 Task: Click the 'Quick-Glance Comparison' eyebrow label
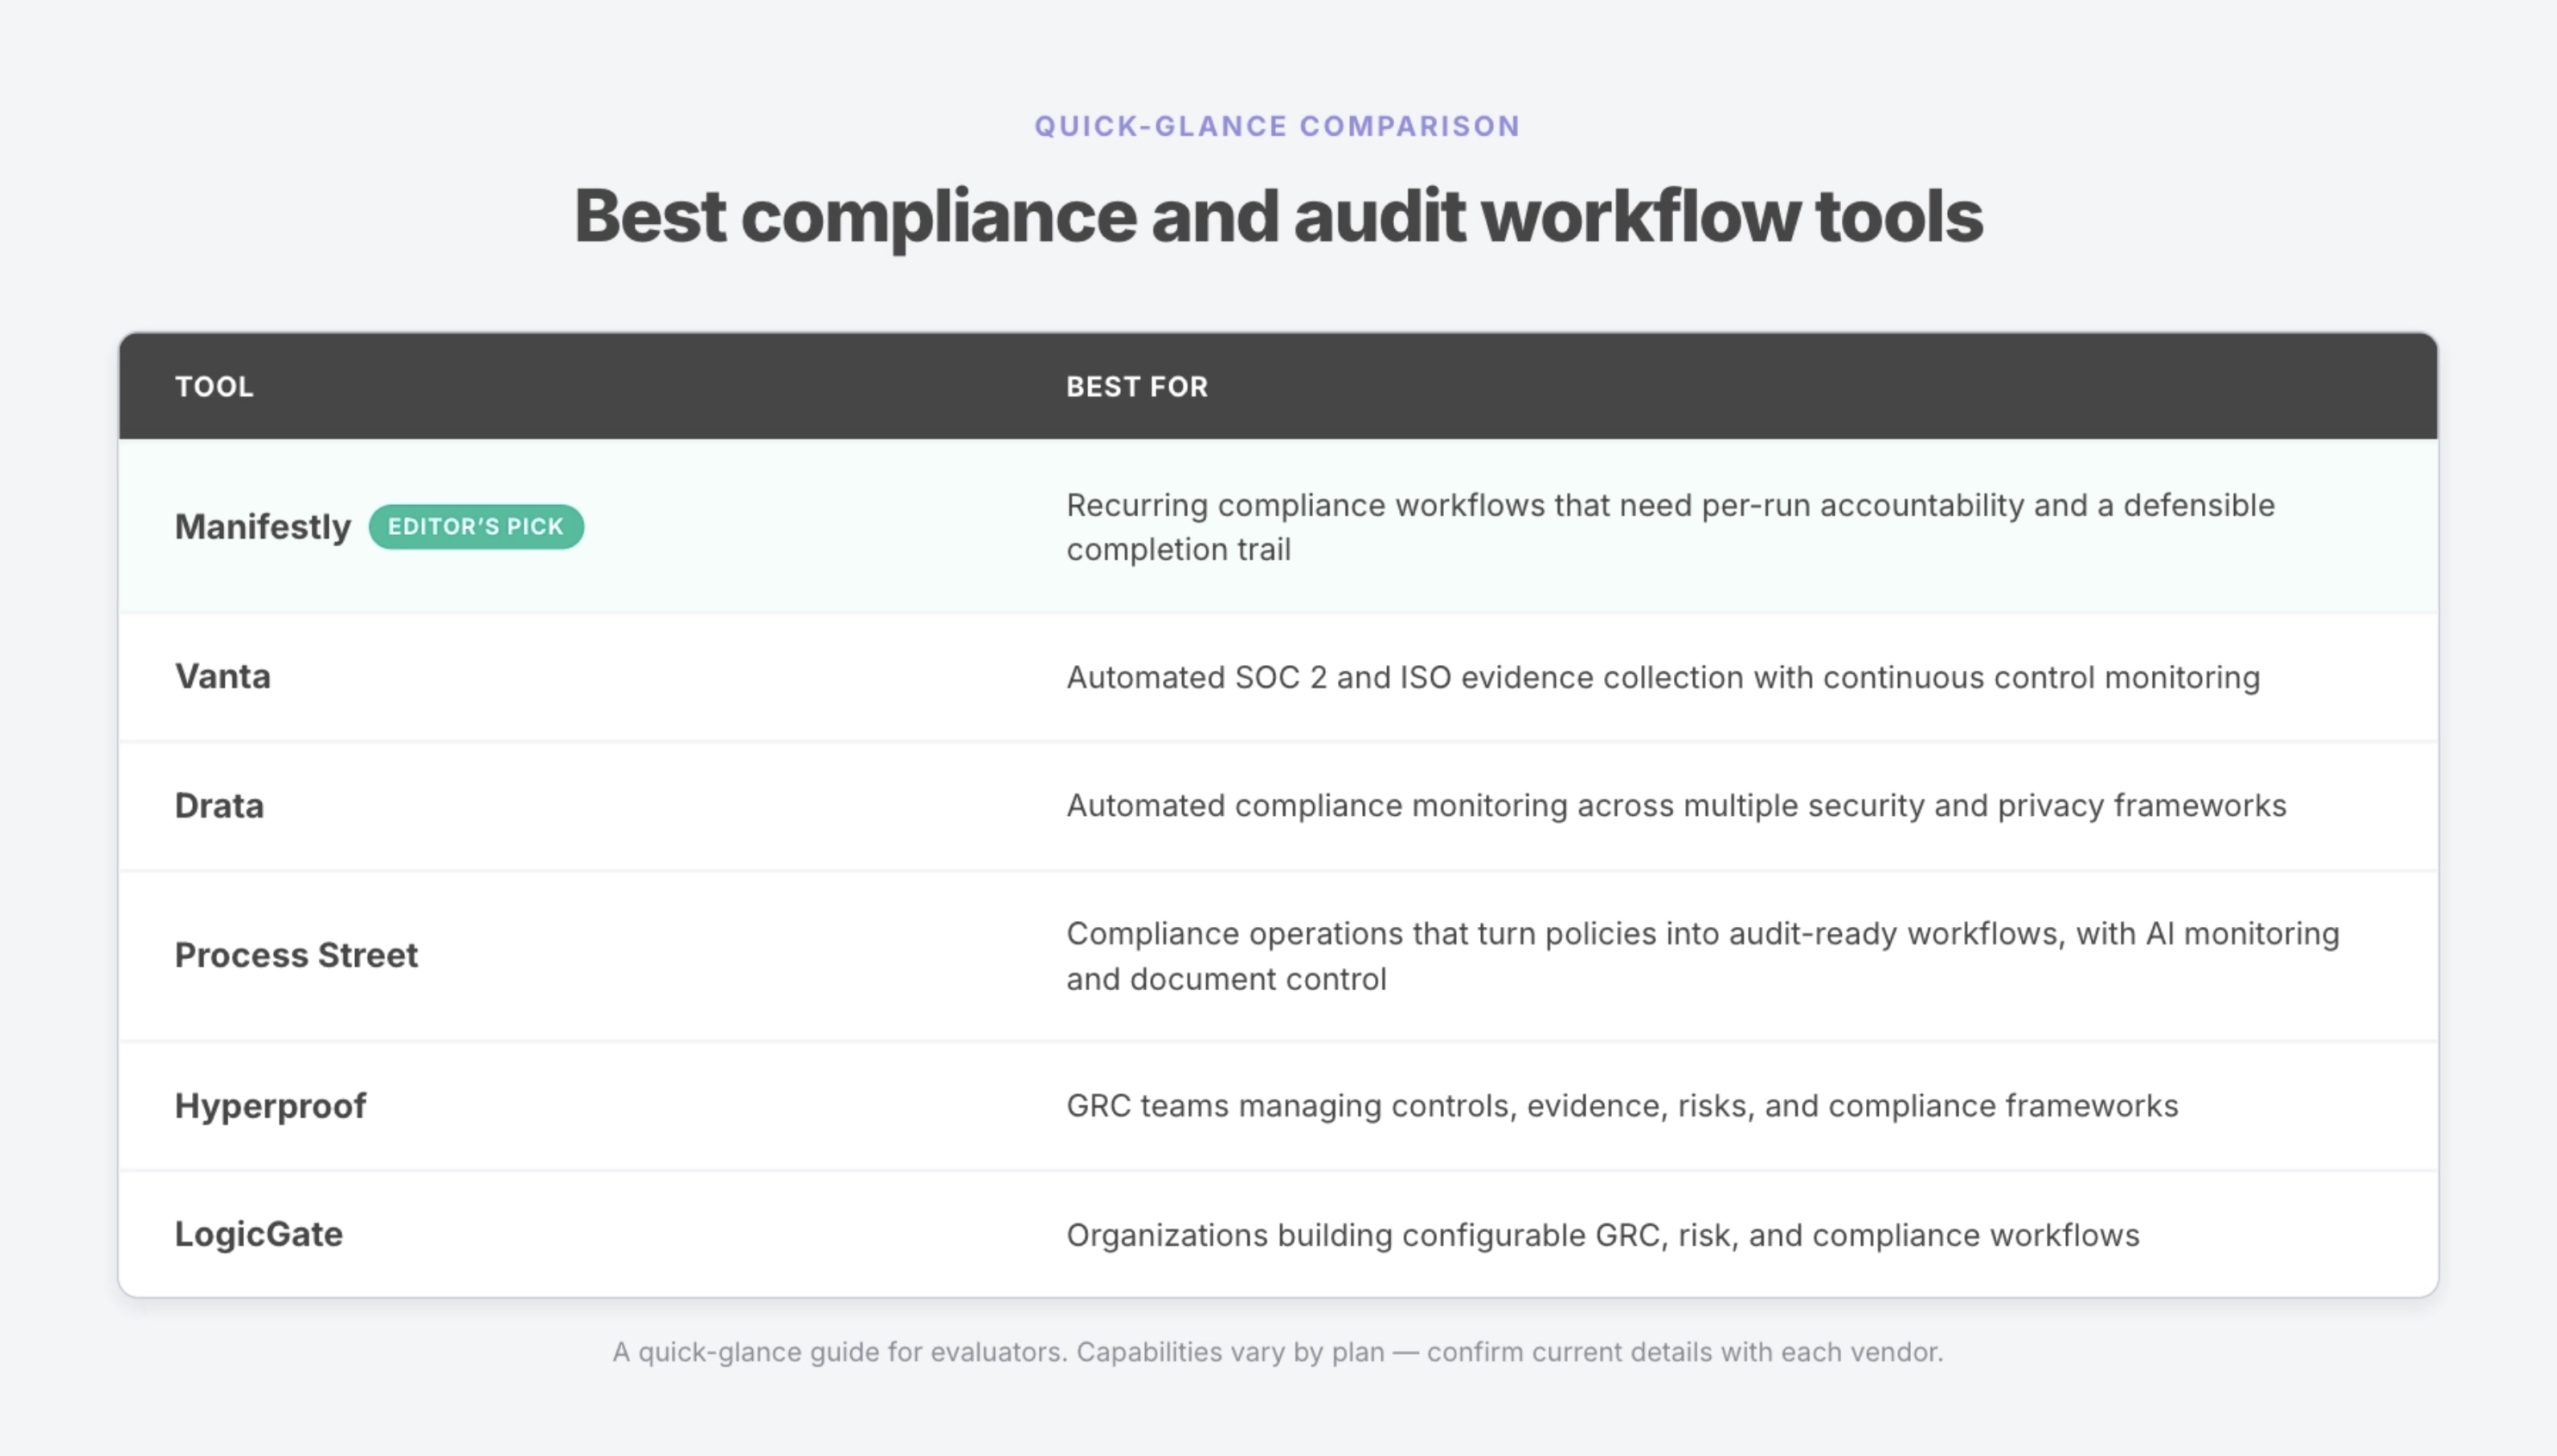click(1277, 126)
